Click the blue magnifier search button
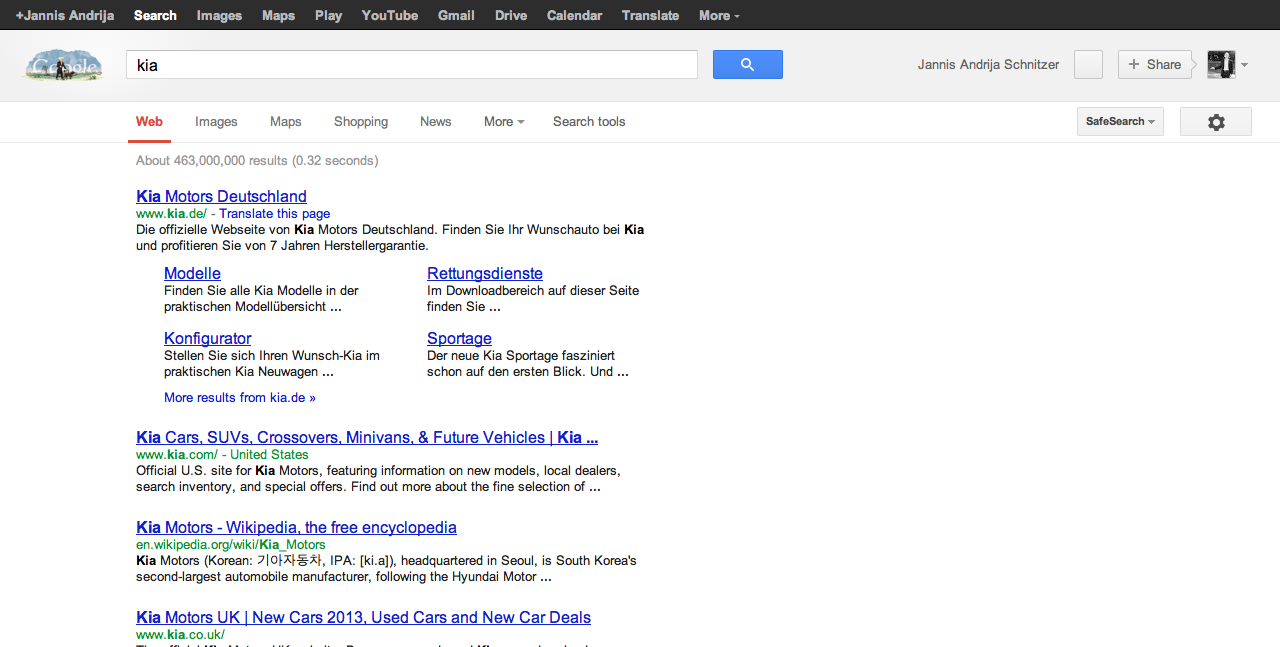Screen dimensions: 1280x647 point(747,65)
